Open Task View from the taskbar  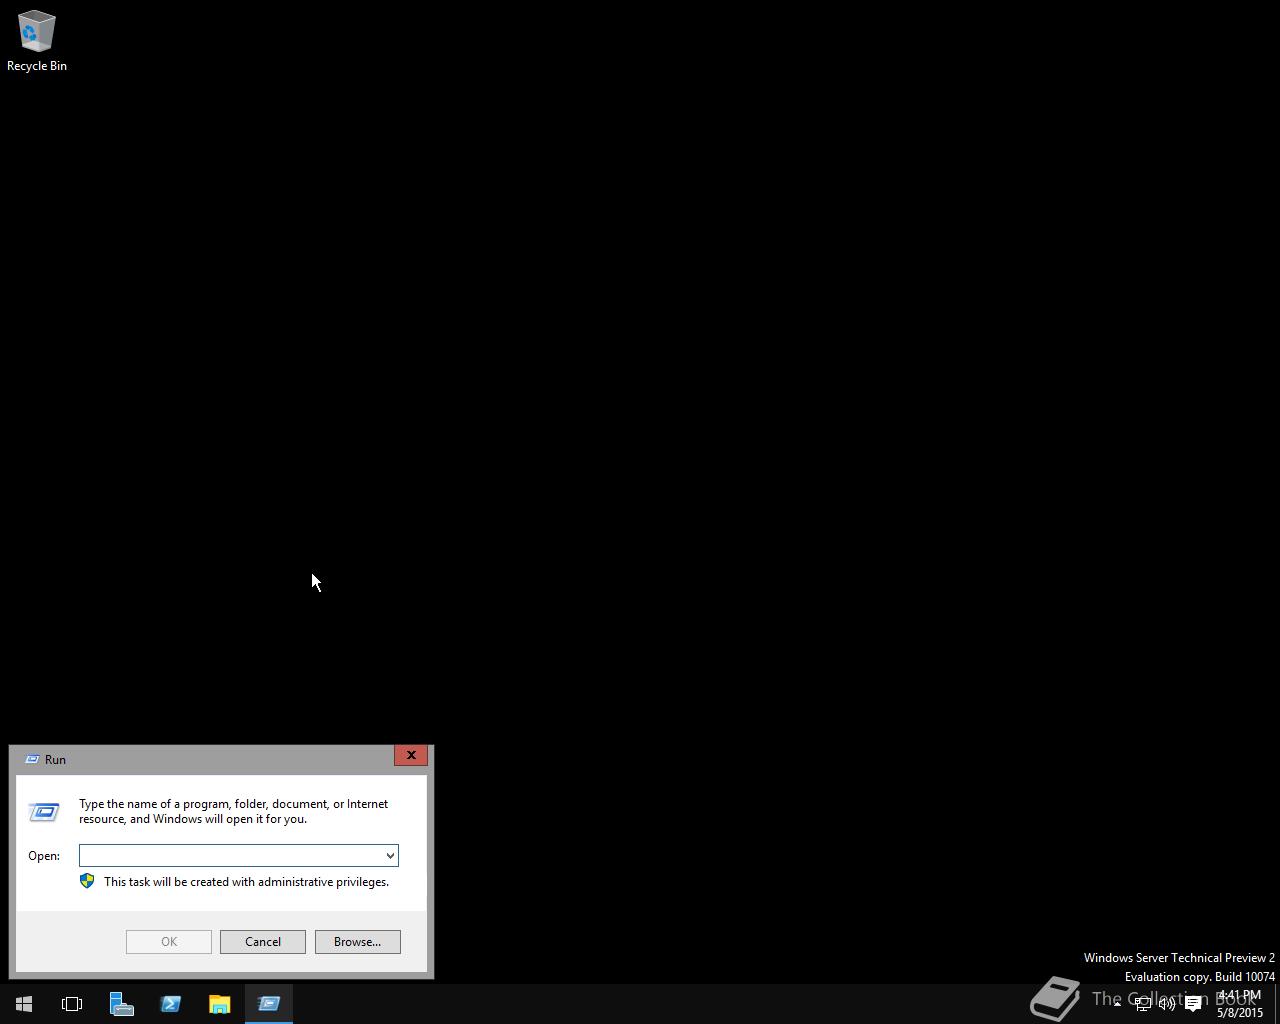[72, 1003]
